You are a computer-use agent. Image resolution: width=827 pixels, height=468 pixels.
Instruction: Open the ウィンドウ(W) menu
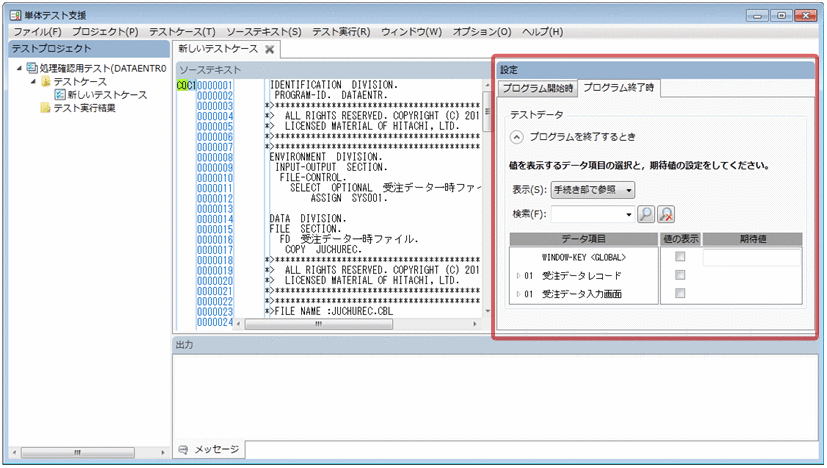point(411,32)
